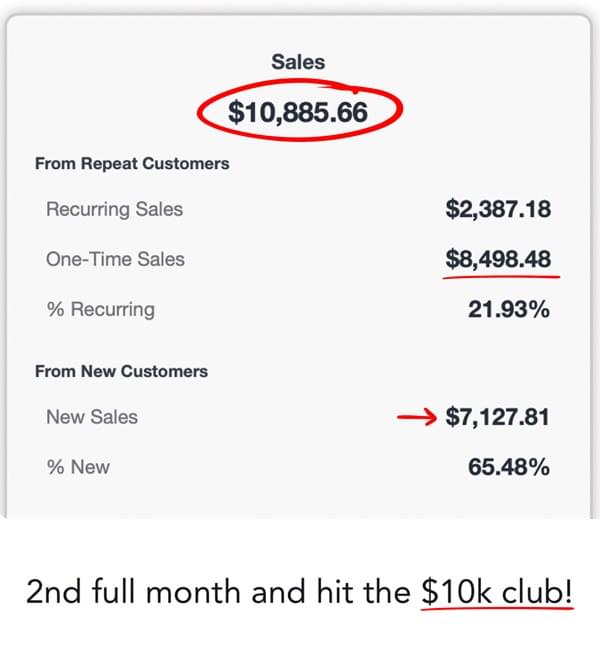
Task: Click the From New Customers section heading
Action: (x=121, y=371)
